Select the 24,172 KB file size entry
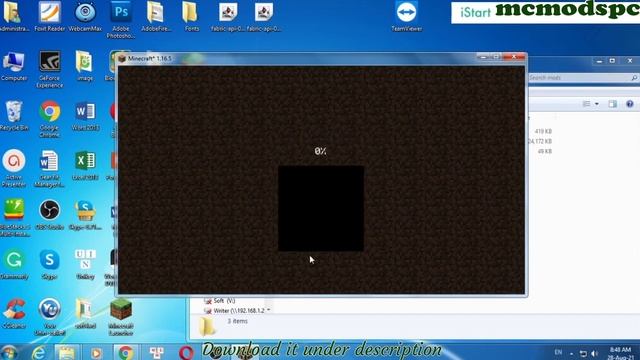Viewport: 640px width, 360px height. [x=540, y=141]
